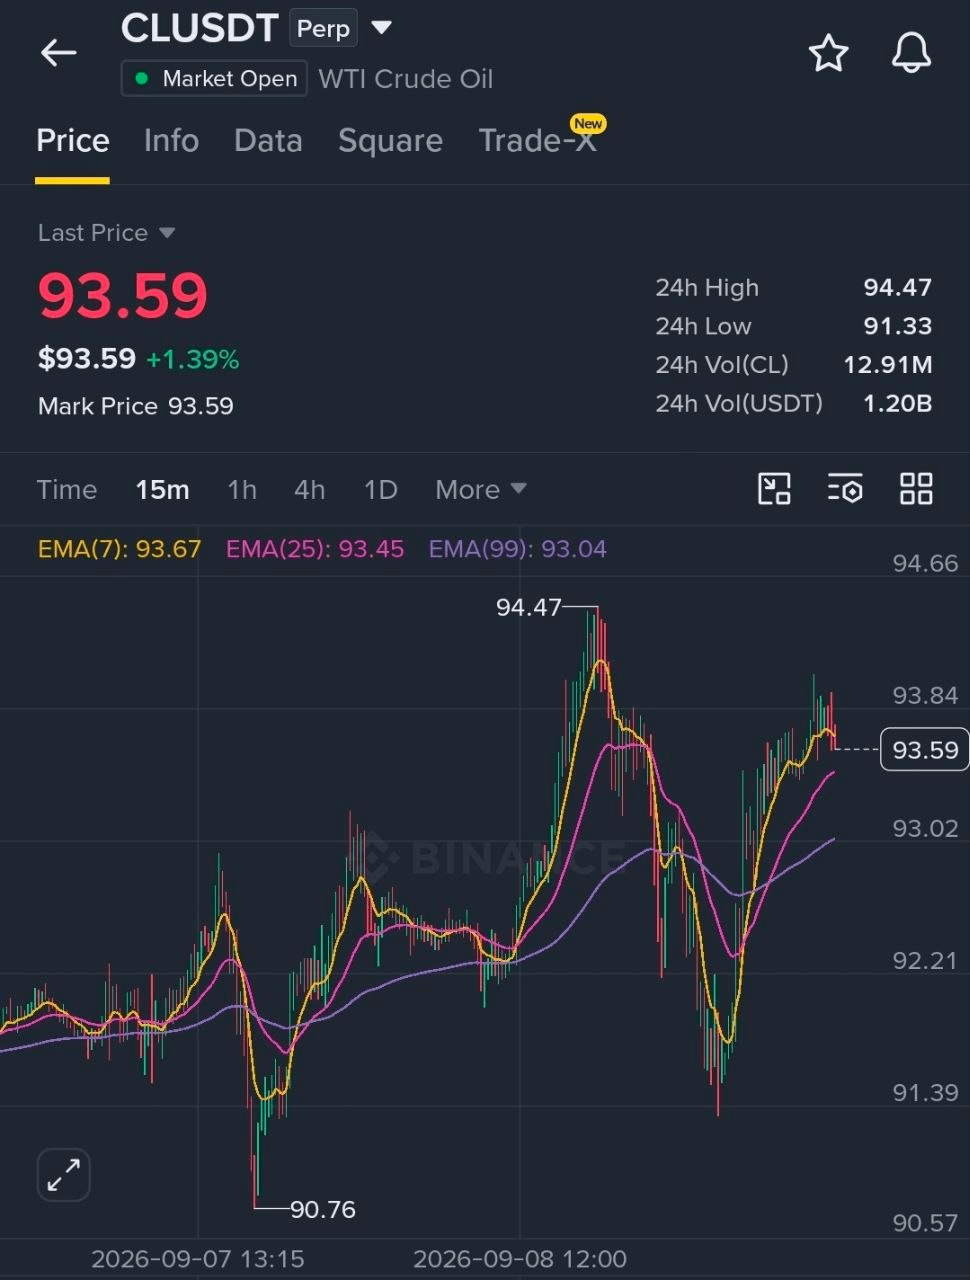Expand chart to fullscreen
The image size is (970, 1280).
click(x=63, y=1174)
